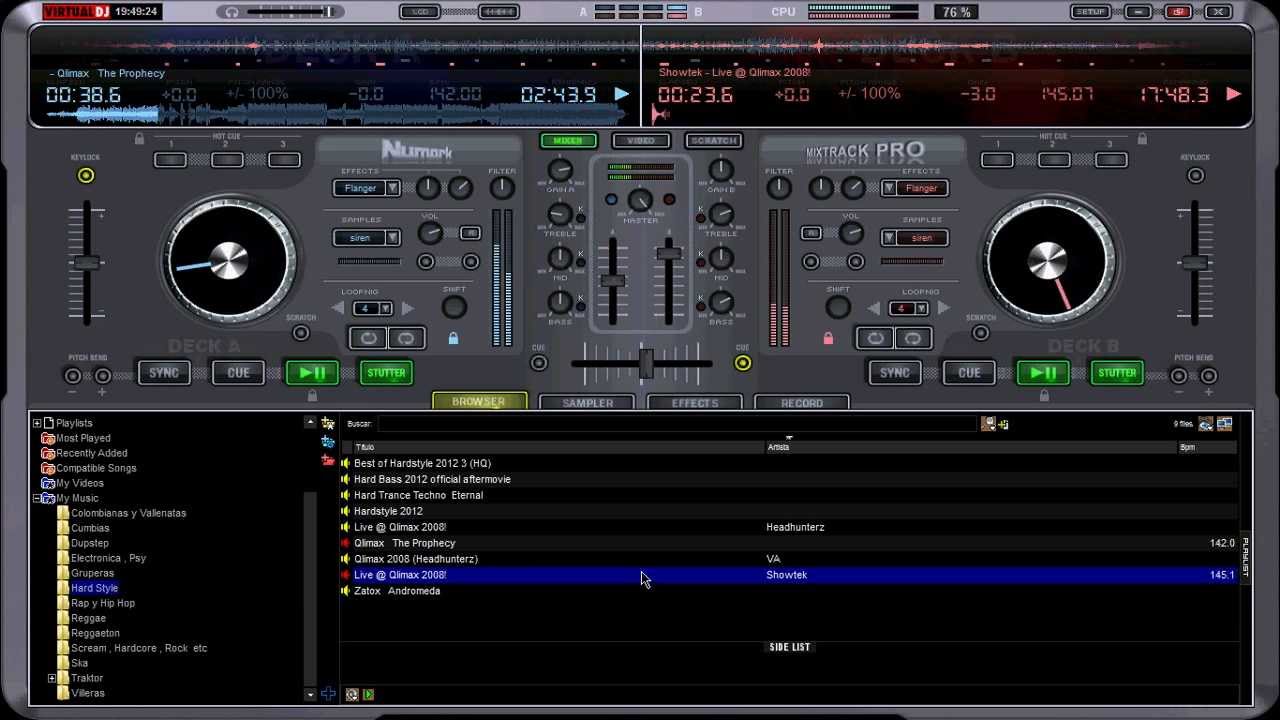
Task: Set Deck B loop in button
Action: pos(875,338)
